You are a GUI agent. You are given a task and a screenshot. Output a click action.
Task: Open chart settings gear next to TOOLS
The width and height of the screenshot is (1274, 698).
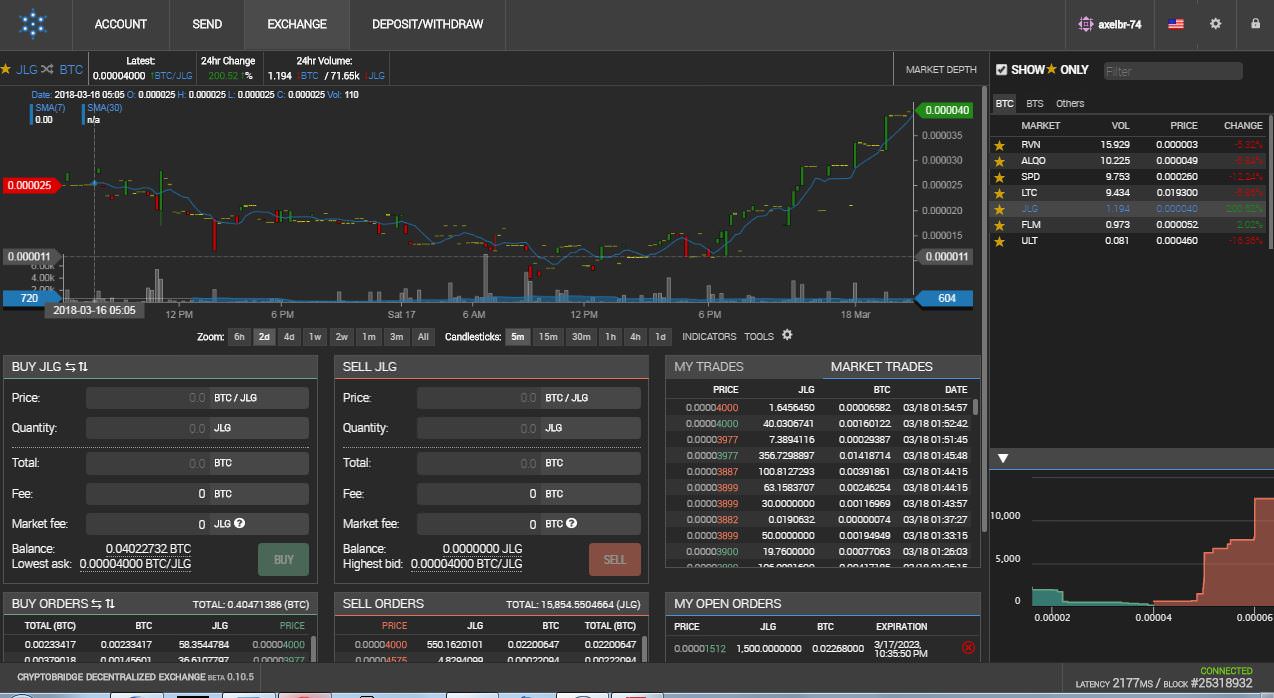[x=787, y=335]
